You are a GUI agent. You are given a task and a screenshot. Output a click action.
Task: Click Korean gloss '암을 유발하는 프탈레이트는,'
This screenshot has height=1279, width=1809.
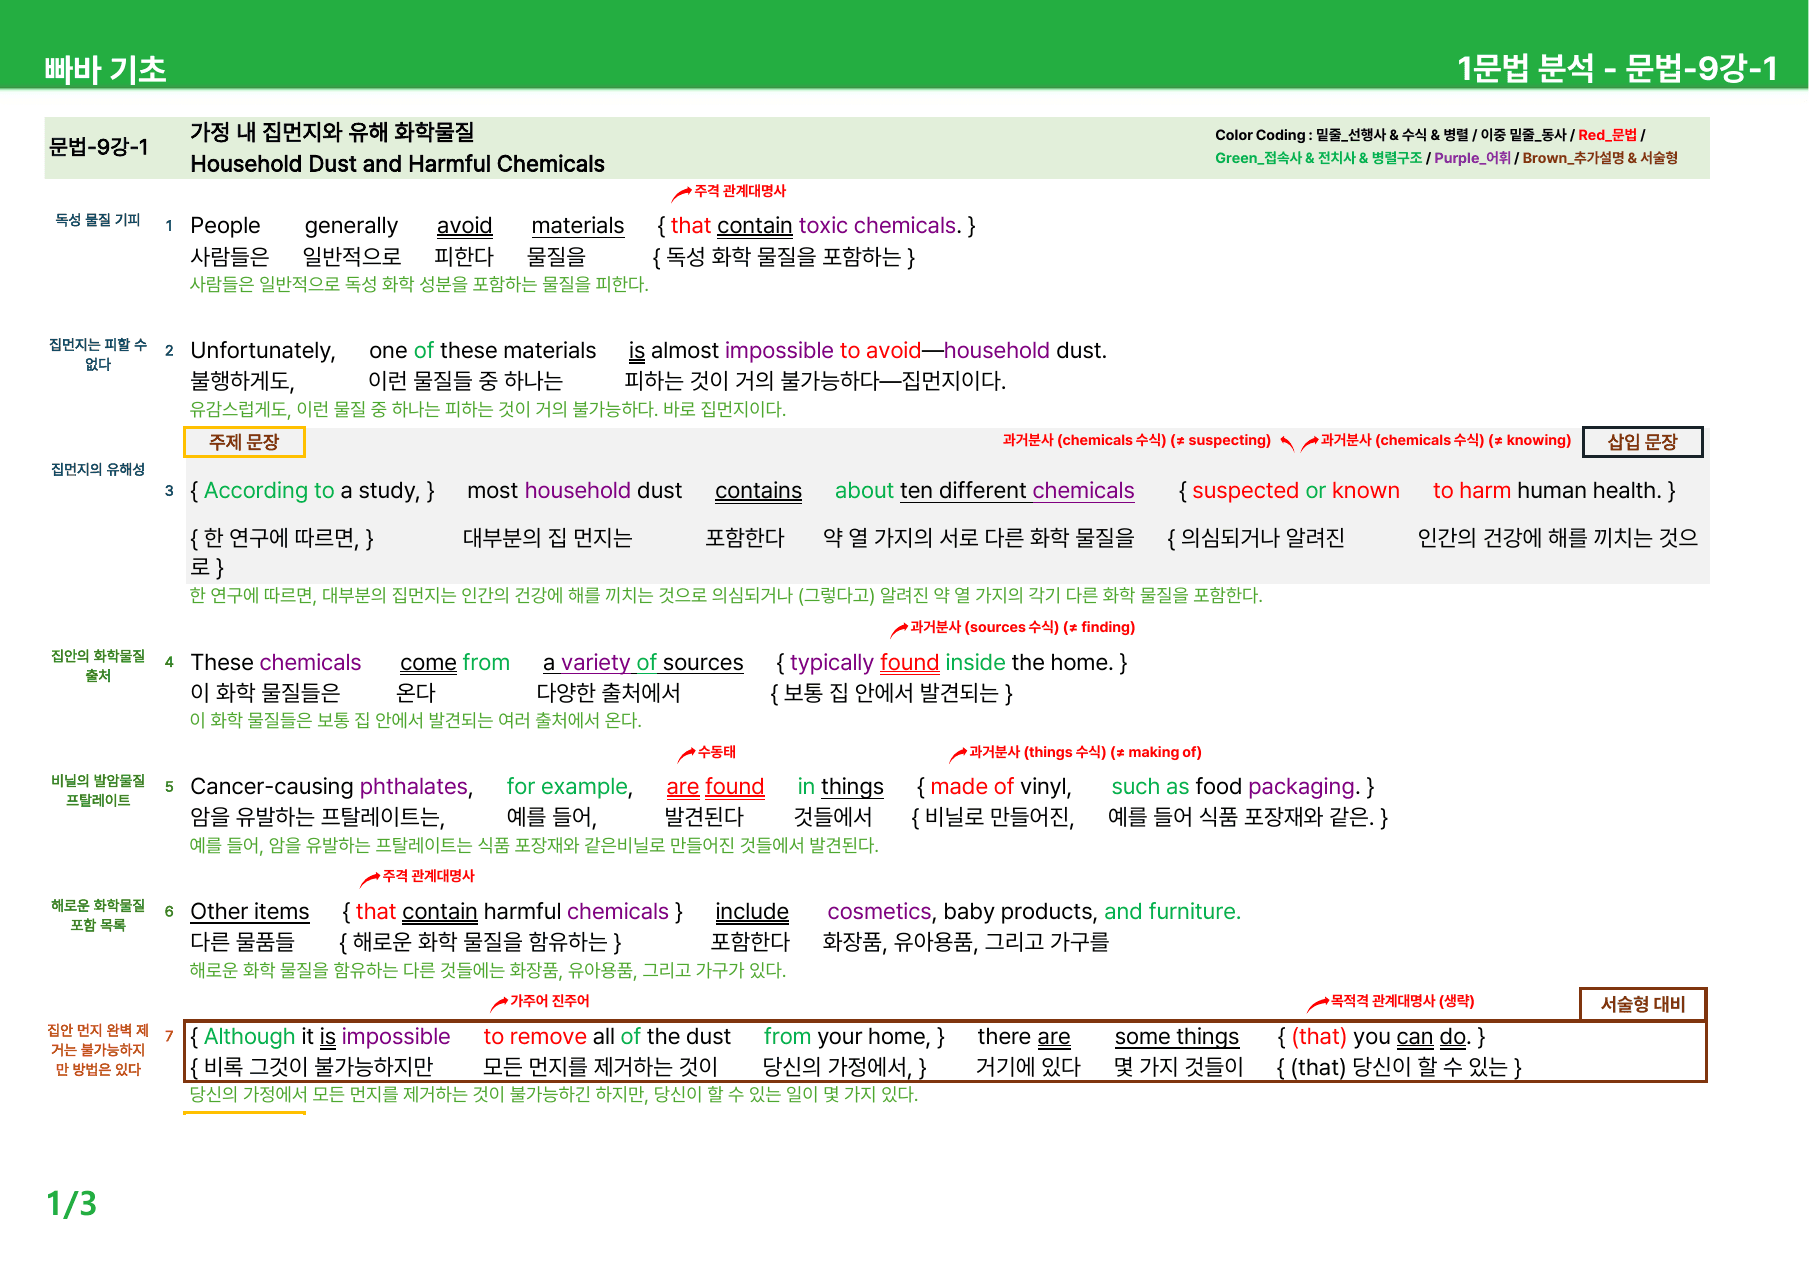click(x=318, y=818)
